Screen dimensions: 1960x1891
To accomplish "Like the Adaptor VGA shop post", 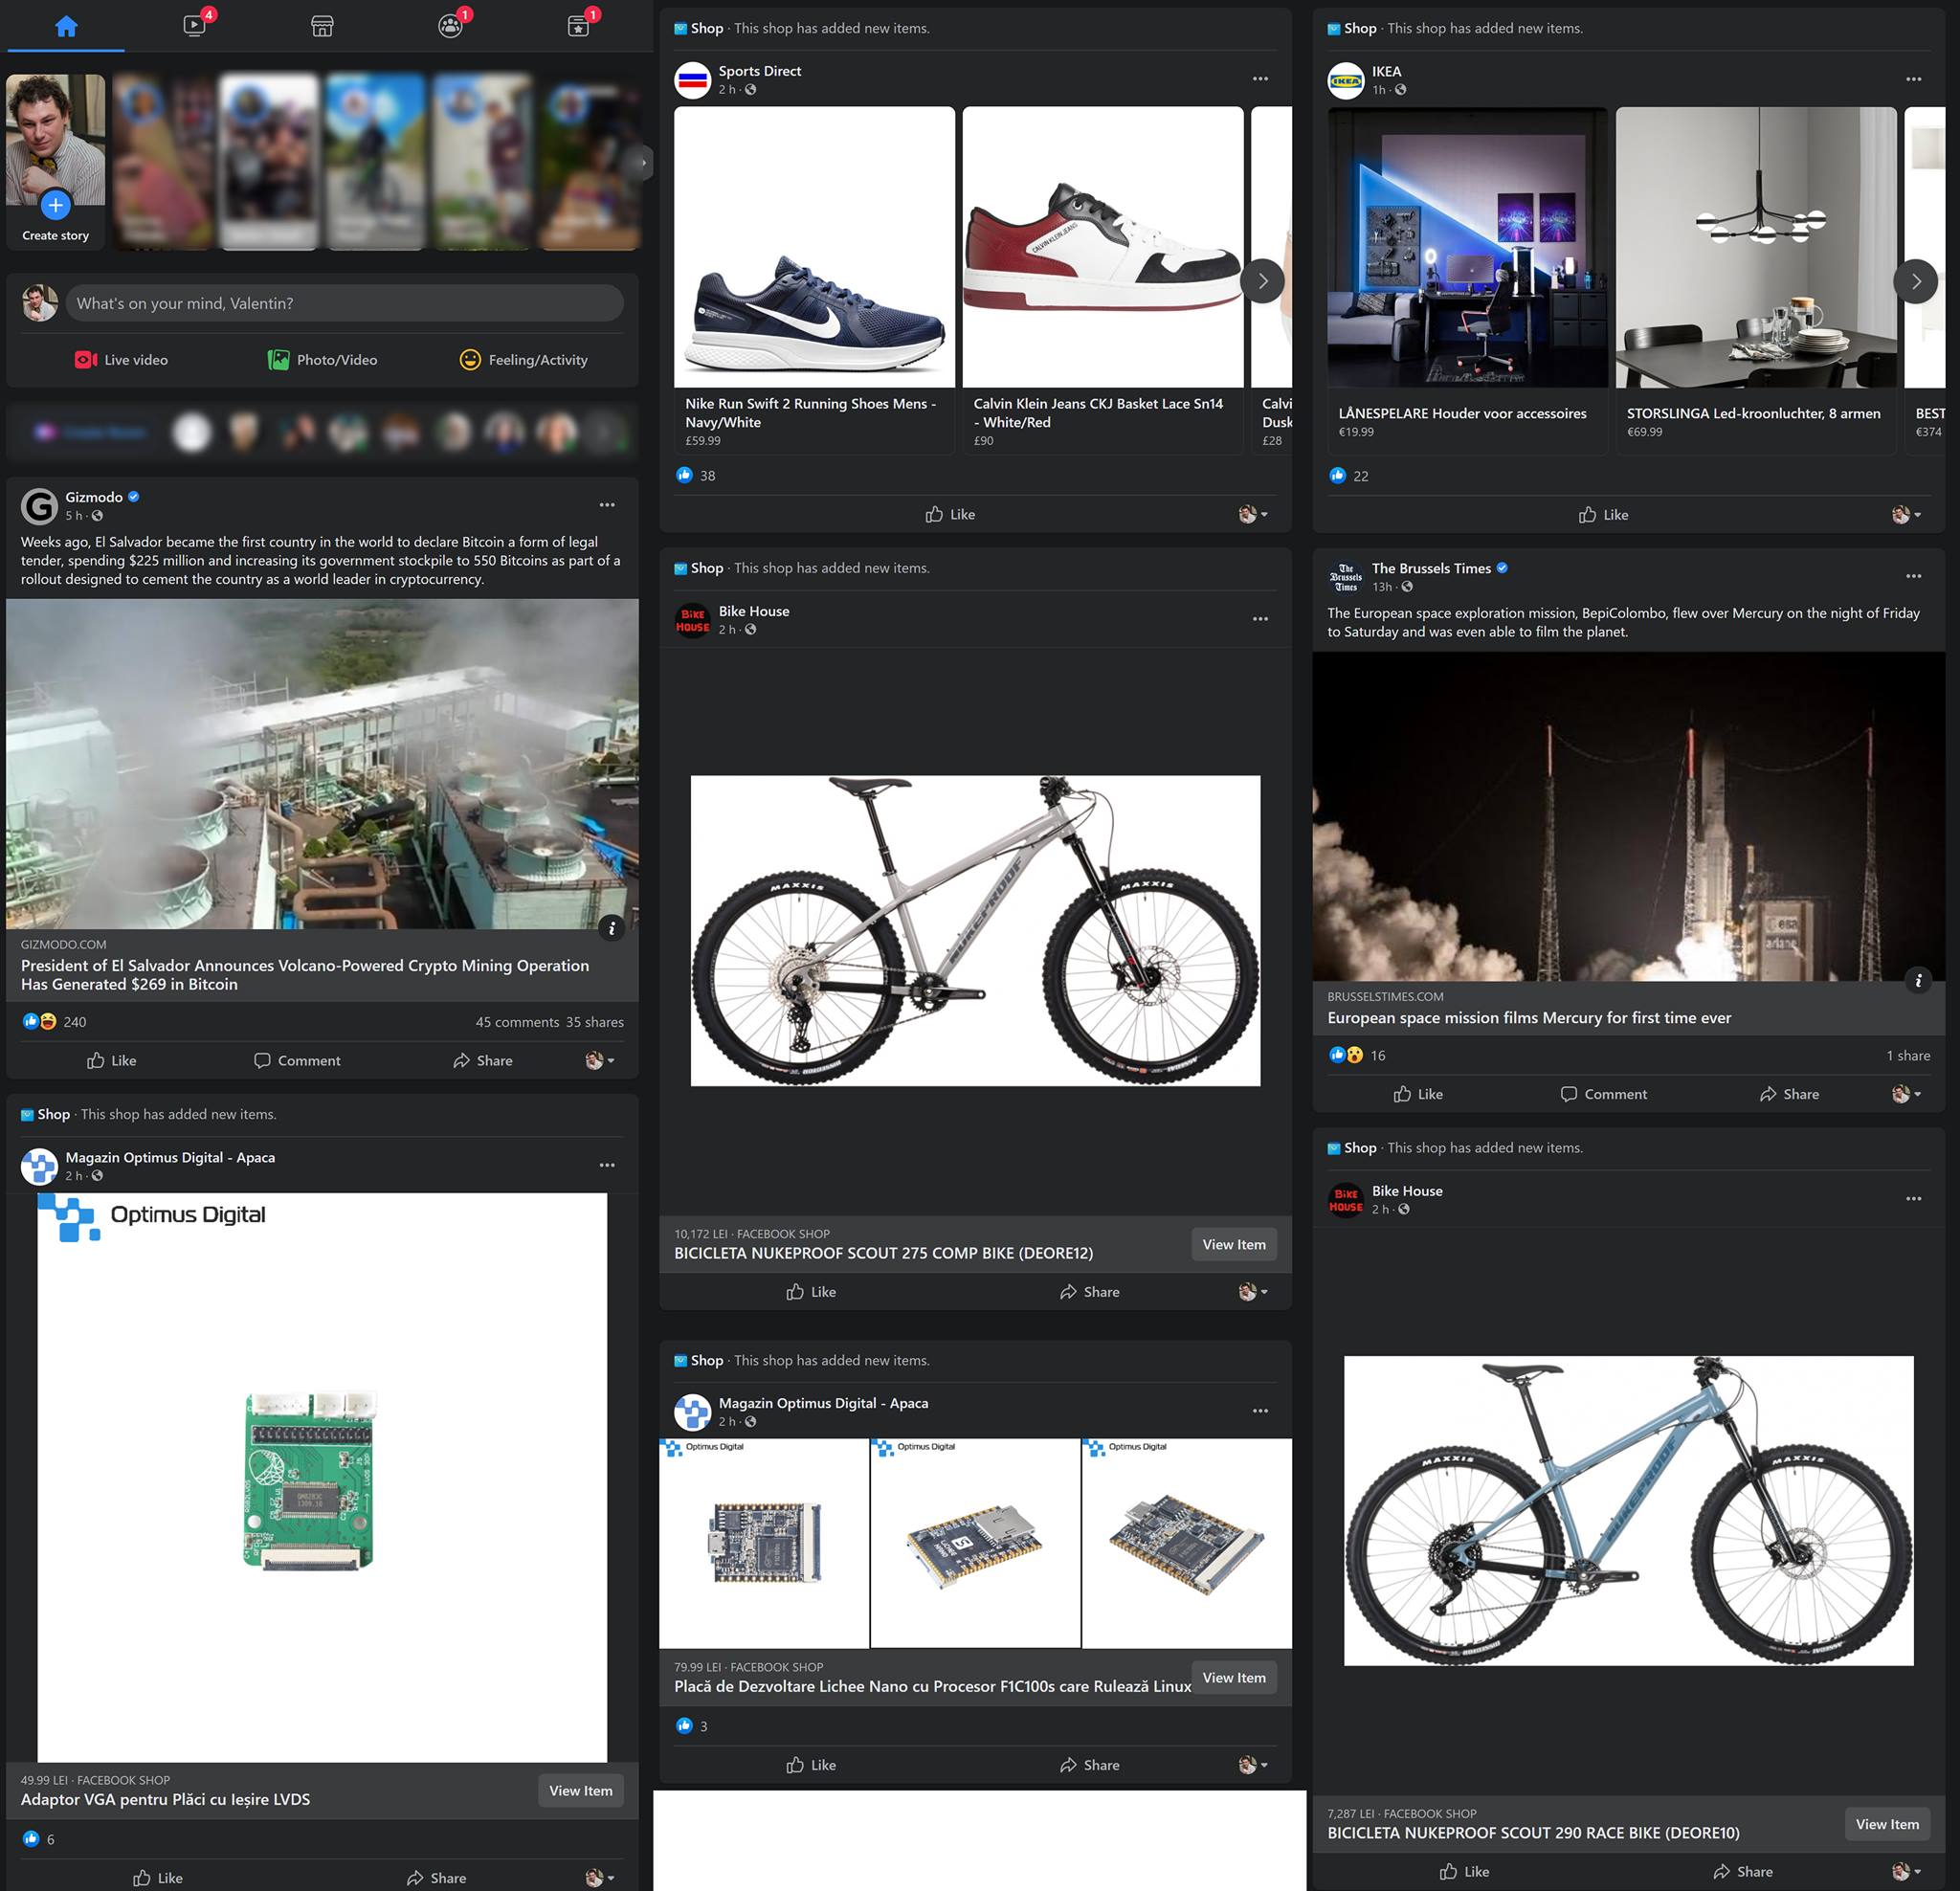I will (158, 1877).
